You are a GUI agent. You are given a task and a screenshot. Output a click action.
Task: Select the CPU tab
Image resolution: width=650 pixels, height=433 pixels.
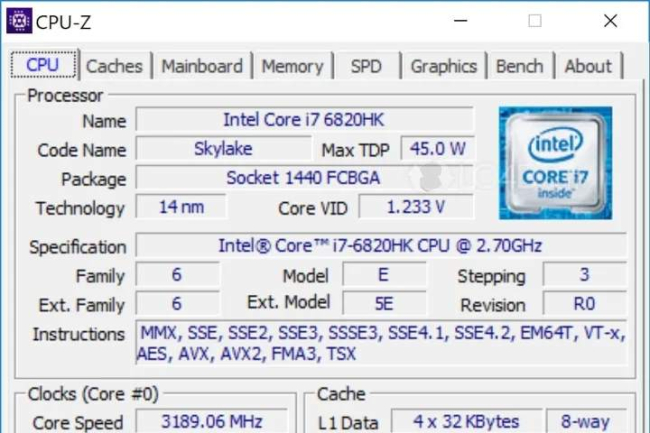click(x=44, y=65)
